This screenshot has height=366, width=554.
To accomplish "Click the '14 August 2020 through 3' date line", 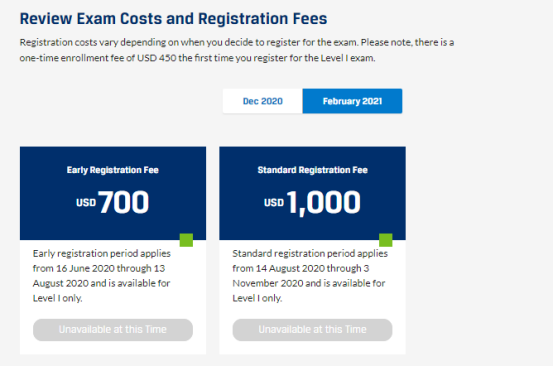I will click(301, 268).
